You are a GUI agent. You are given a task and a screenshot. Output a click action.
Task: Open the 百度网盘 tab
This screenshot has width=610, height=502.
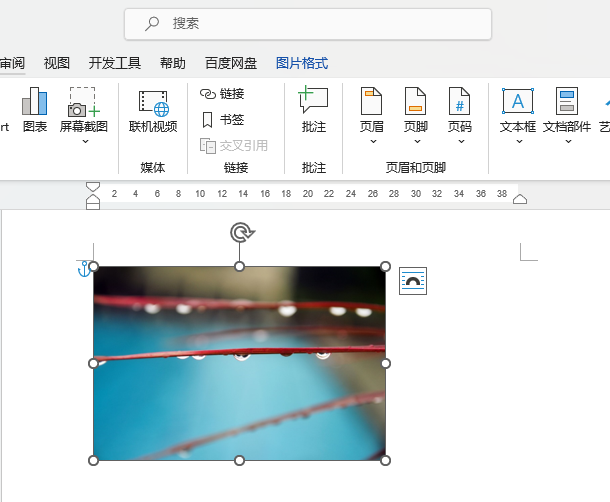231,63
